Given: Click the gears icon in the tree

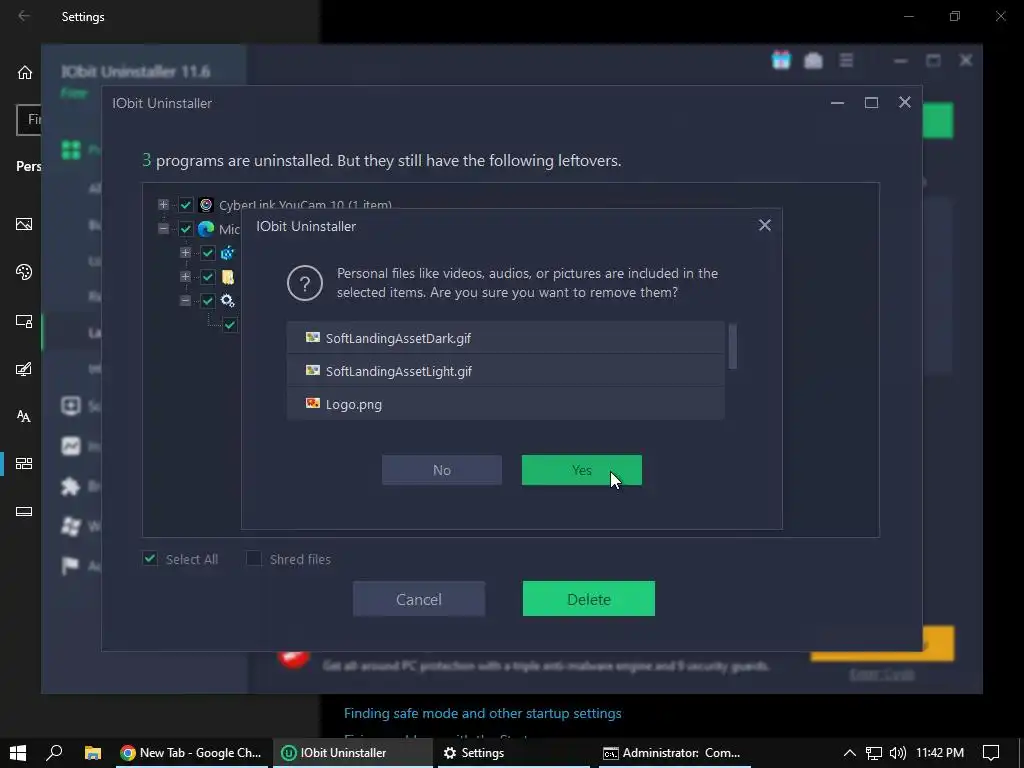Looking at the screenshot, I should tap(227, 300).
